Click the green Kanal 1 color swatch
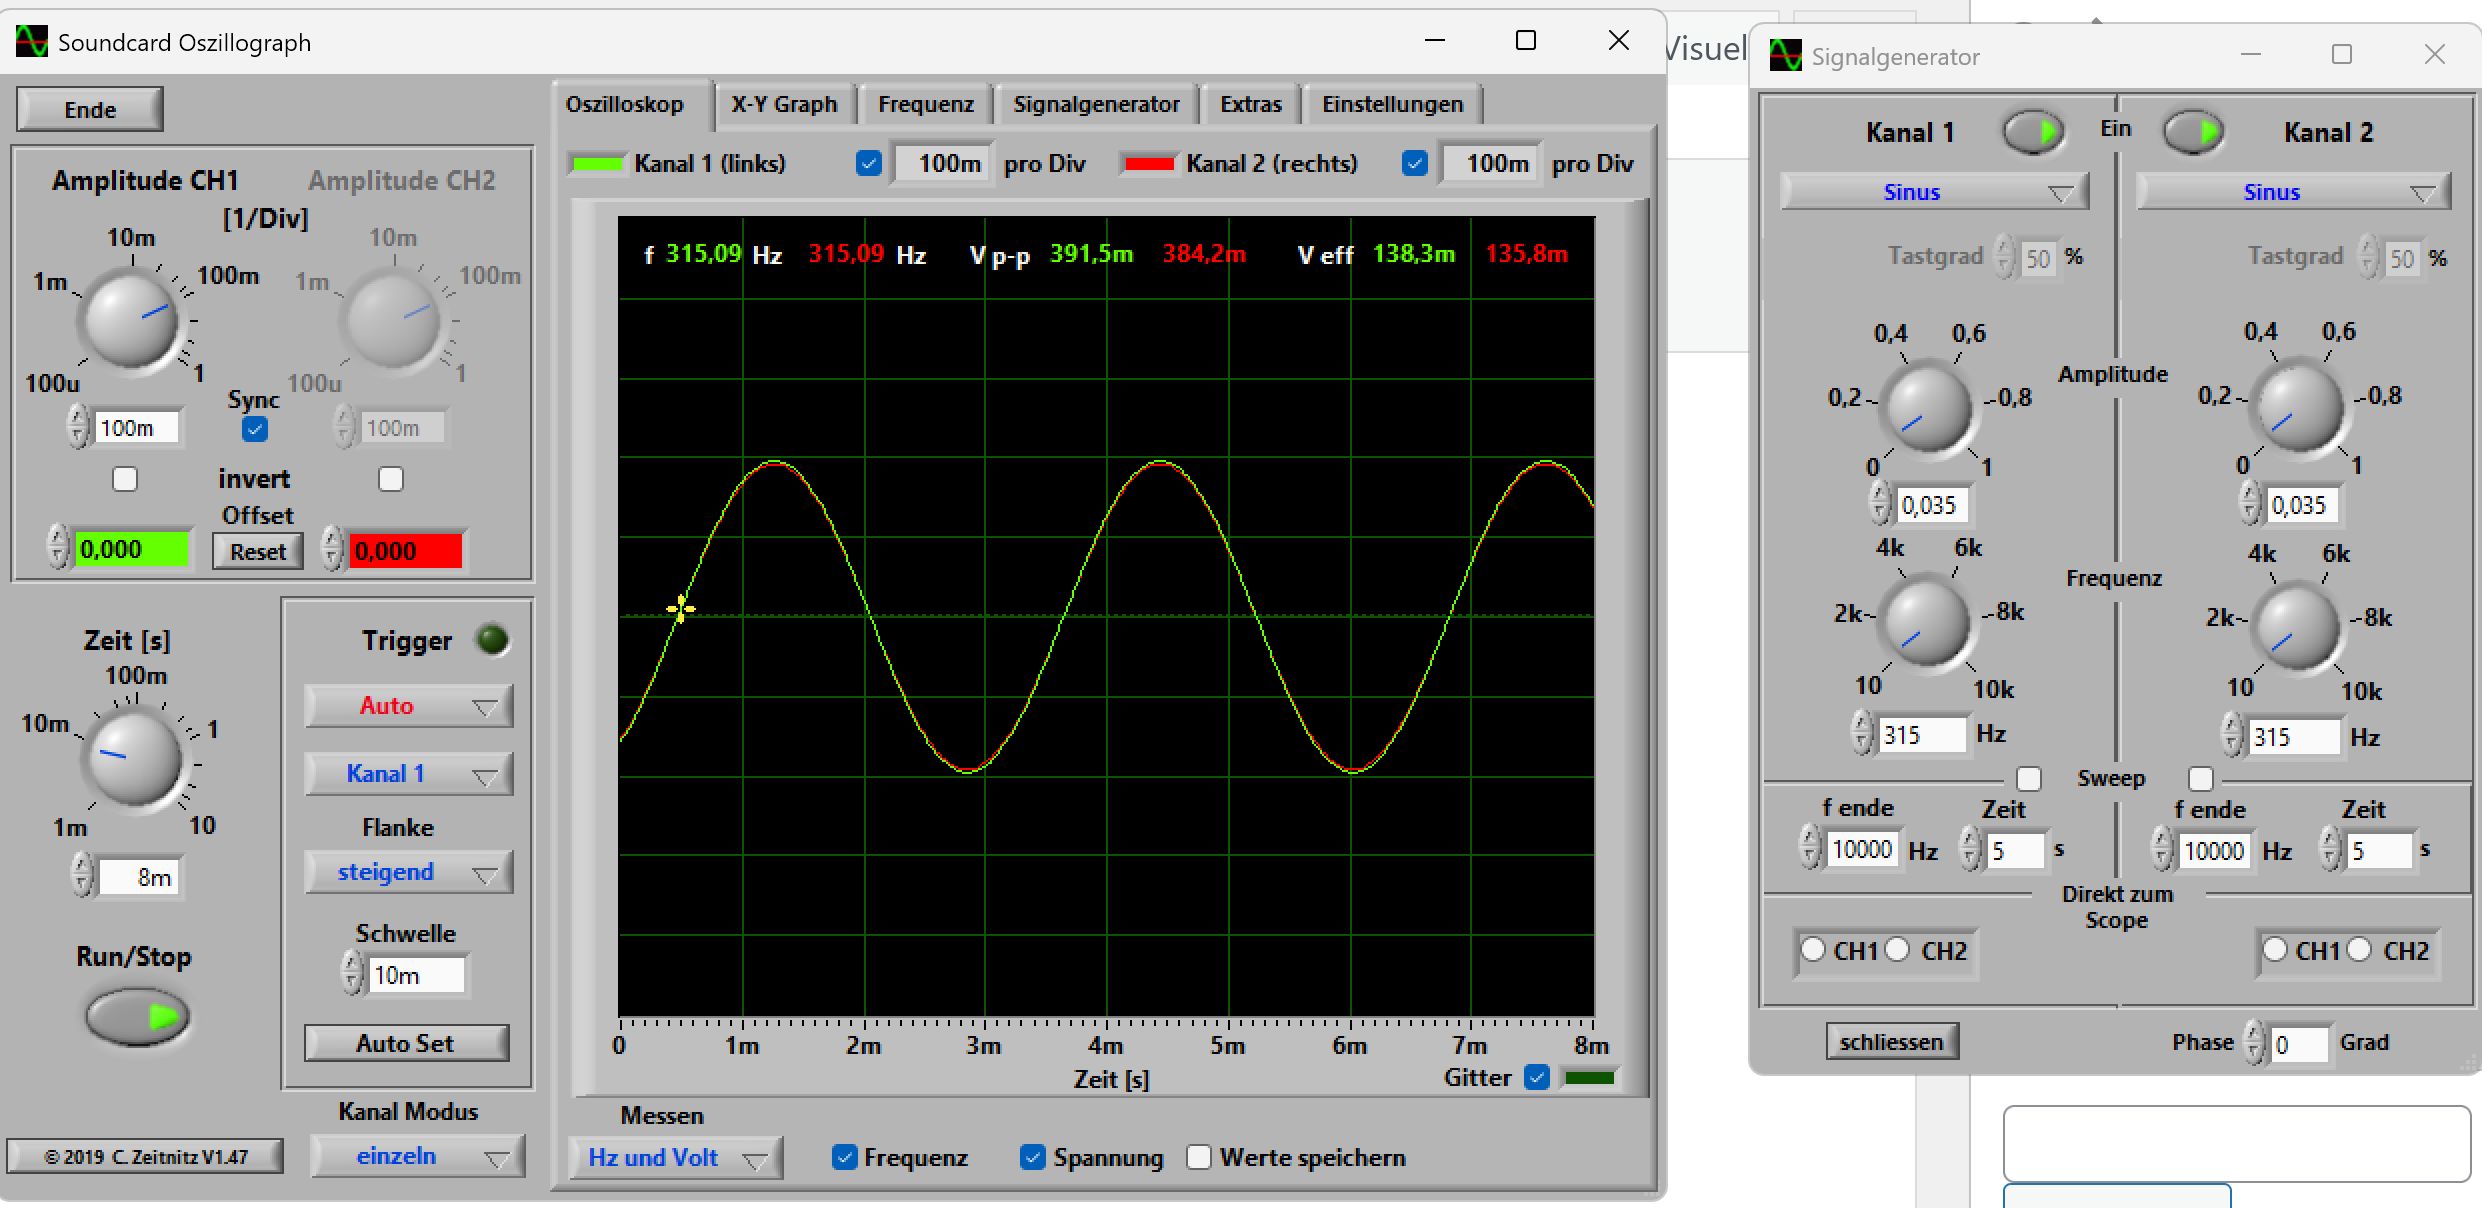Screen dimensions: 2482x1208 coord(597,164)
